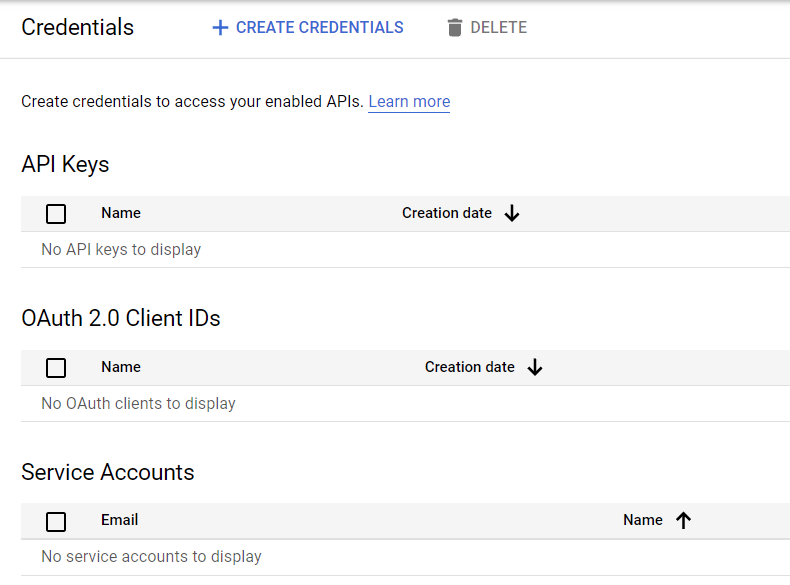Viewport: 790px width, 585px height.
Task: Click the plus icon beside Create Credentials
Action: [220, 28]
